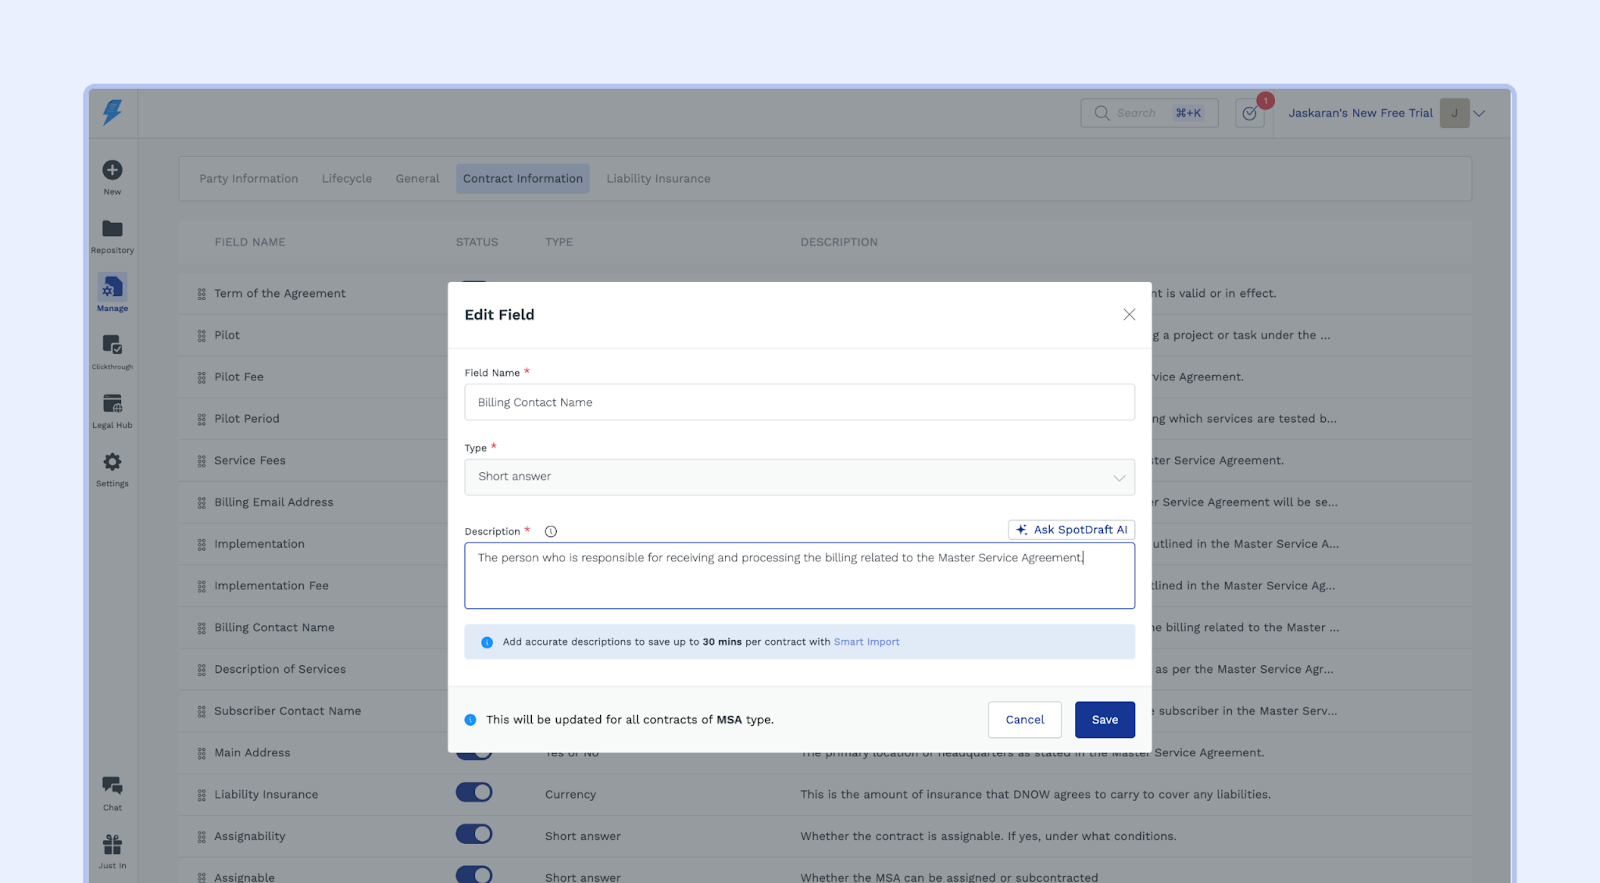This screenshot has height=883, width=1600.
Task: Click the description info icon
Action: 550,532
